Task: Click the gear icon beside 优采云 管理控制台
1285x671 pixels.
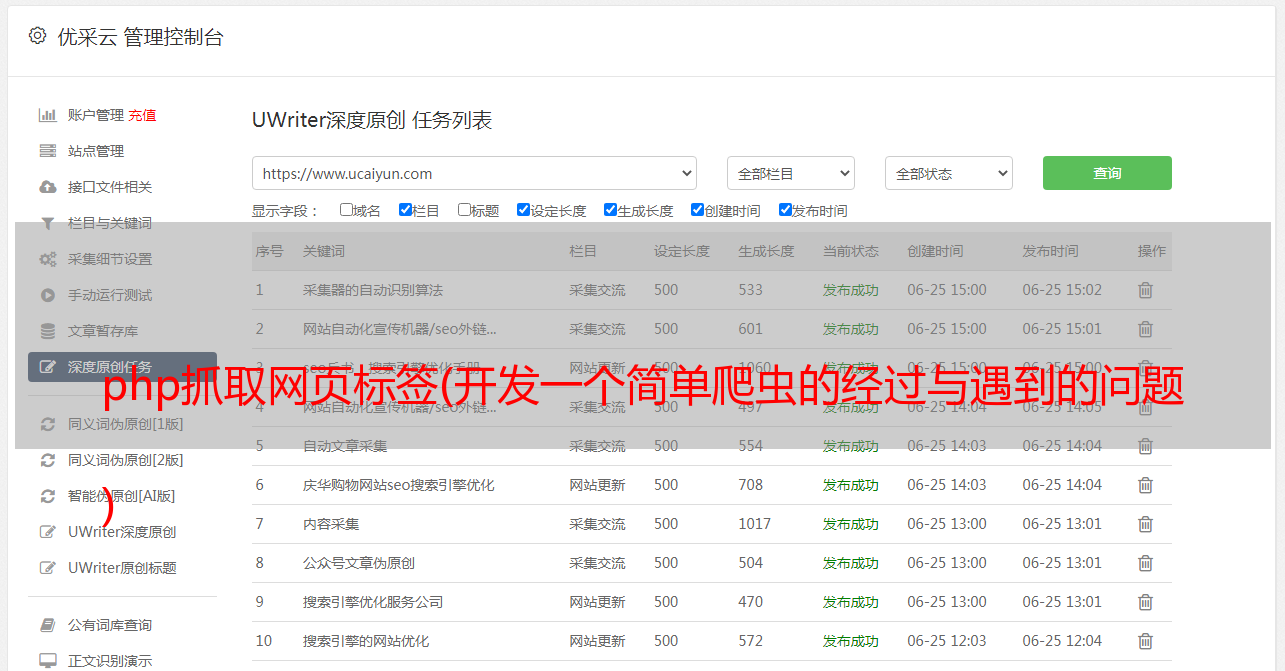Action: [37, 36]
